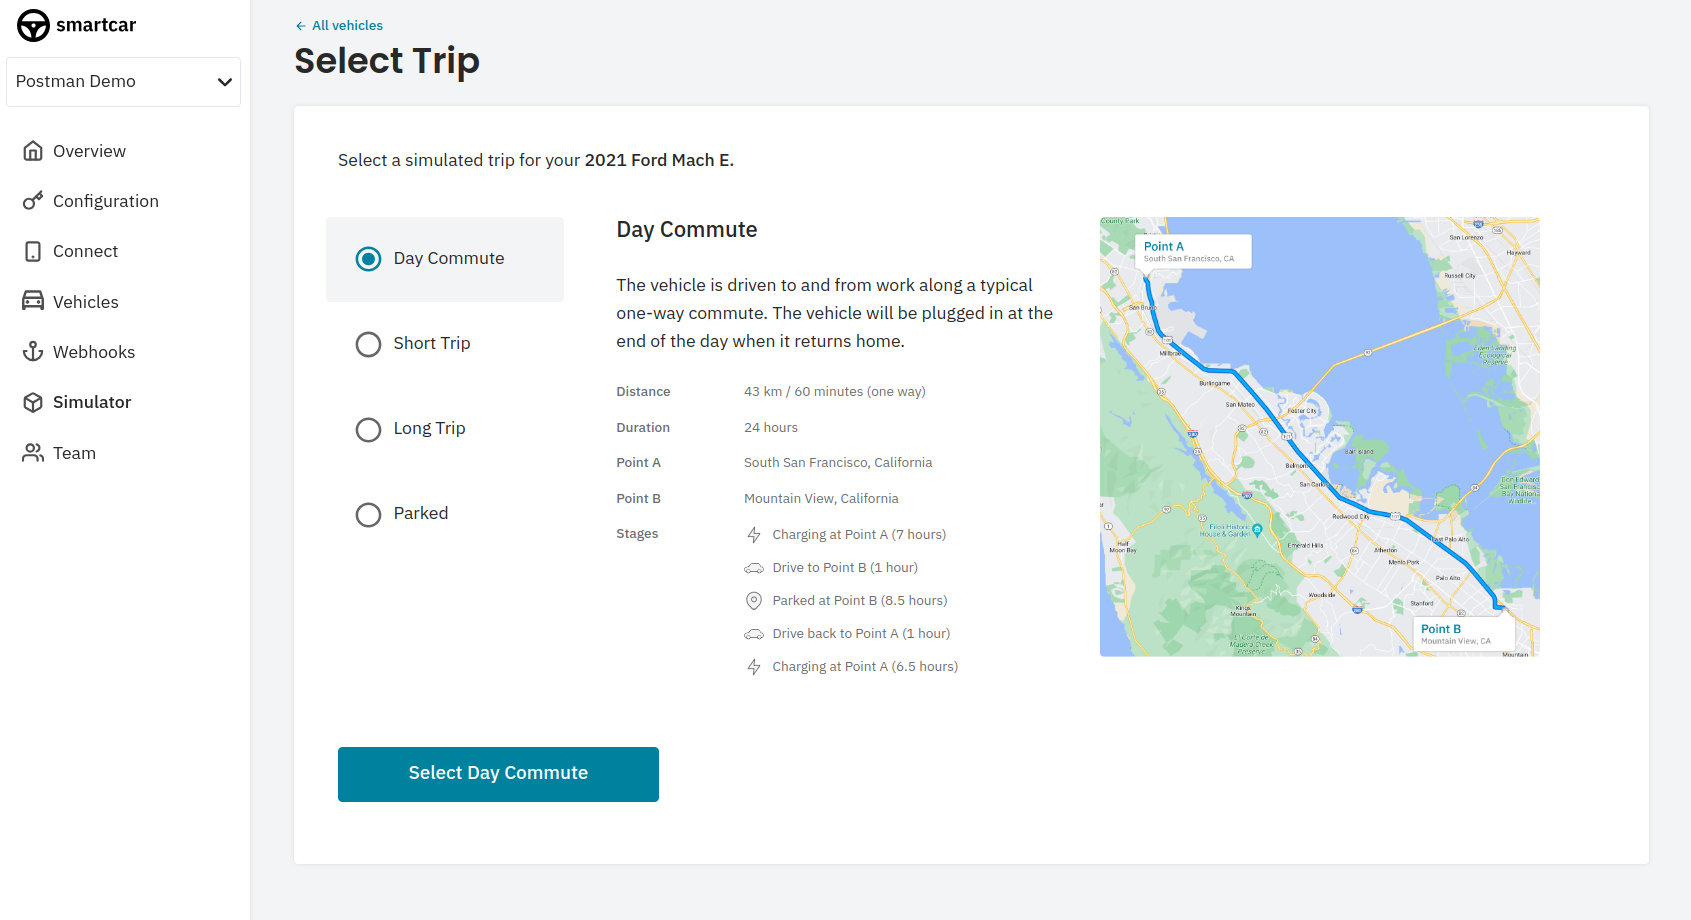Screen dimensions: 1691x920
Task: Click the Team people icon
Action: [33, 453]
